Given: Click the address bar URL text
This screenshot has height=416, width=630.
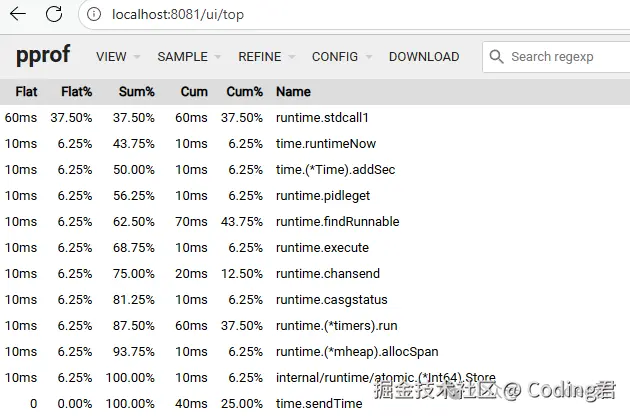Looking at the screenshot, I should pyautogui.click(x=177, y=15).
